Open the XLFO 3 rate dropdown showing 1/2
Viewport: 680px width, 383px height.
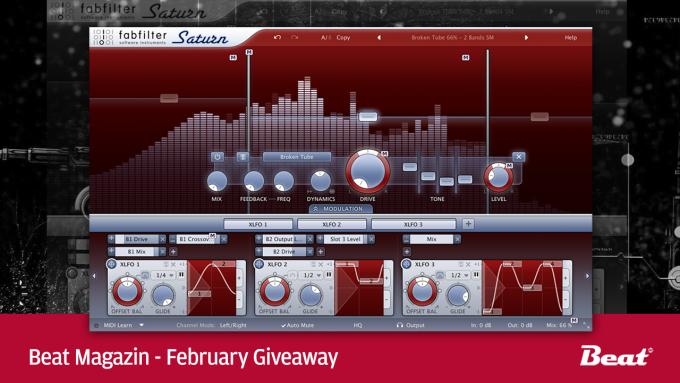459,275
